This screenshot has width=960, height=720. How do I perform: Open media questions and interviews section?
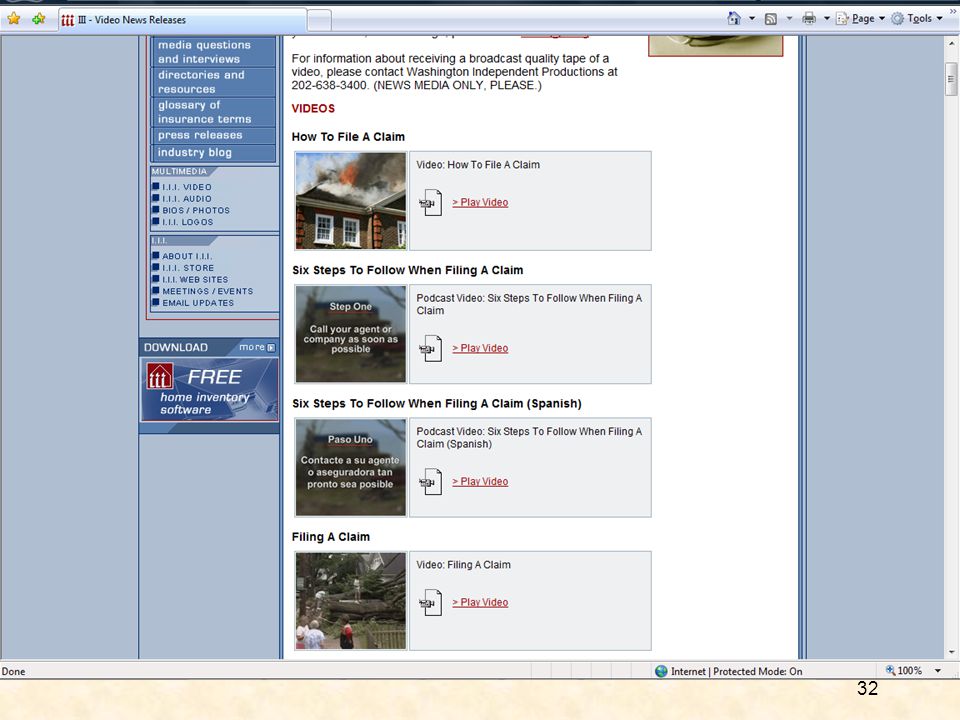pyautogui.click(x=213, y=52)
